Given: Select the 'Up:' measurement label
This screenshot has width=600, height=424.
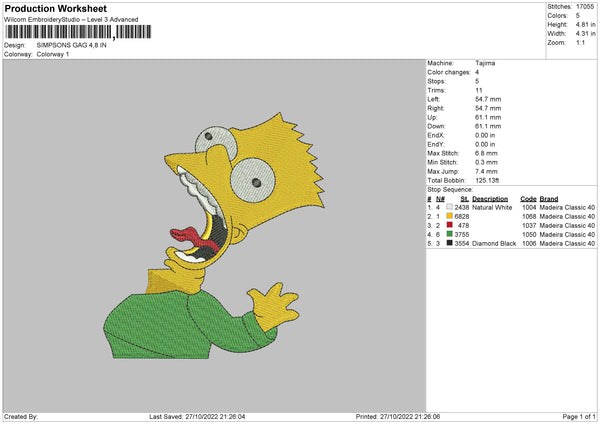Looking at the screenshot, I should point(432,117).
